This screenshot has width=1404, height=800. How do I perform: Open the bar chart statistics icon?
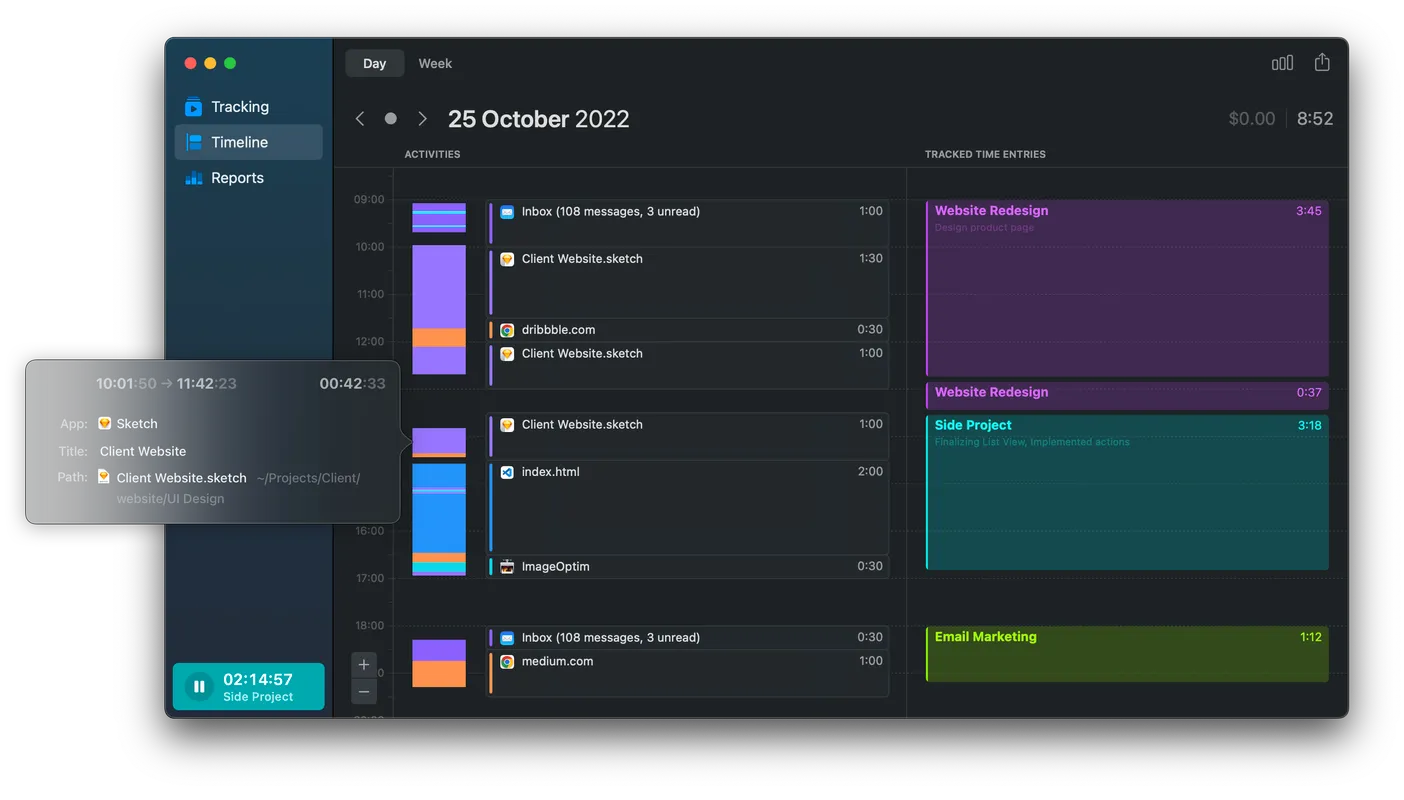coord(1282,63)
